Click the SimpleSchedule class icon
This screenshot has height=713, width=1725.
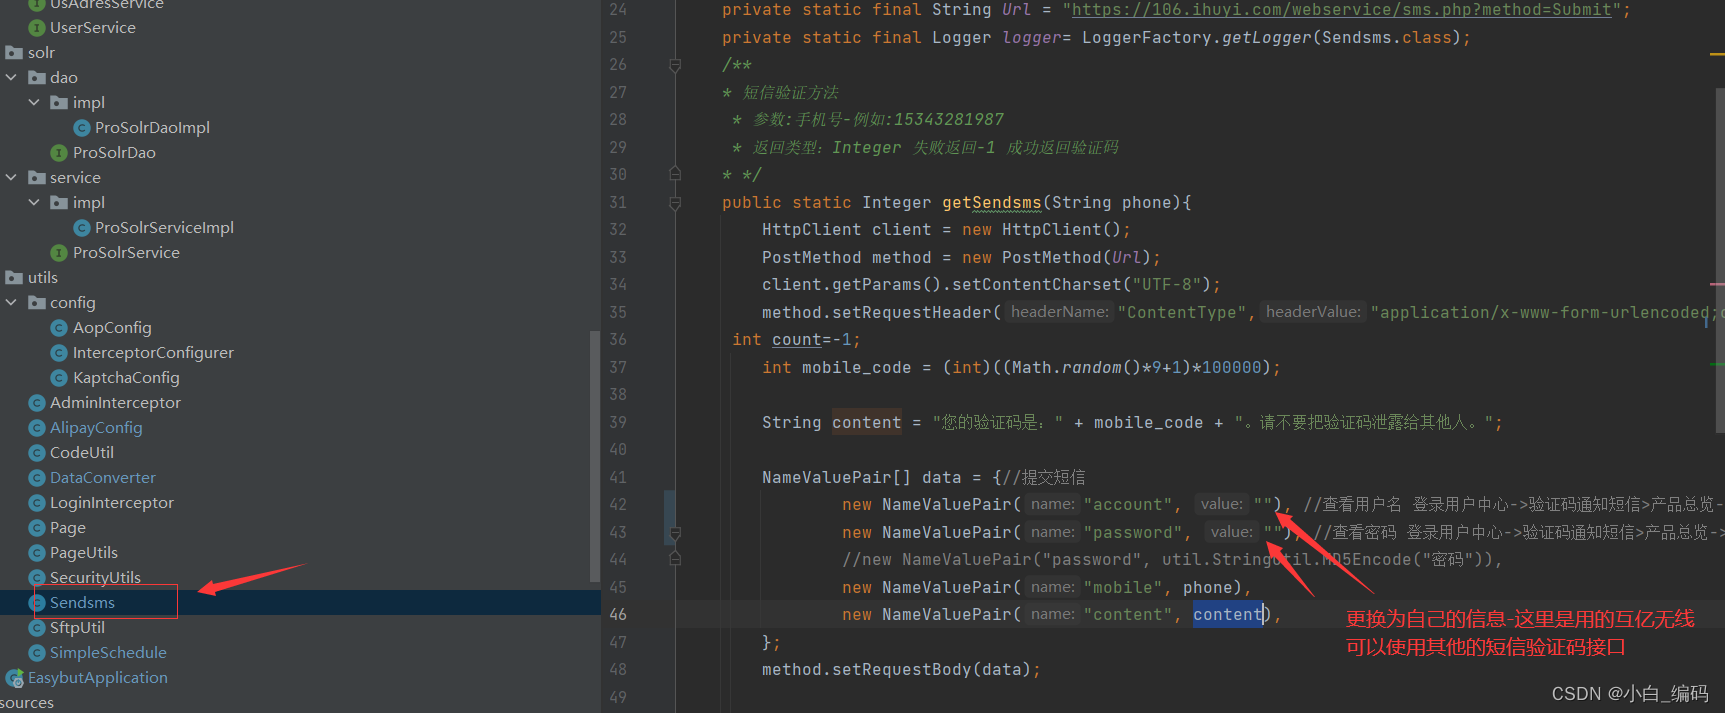[x=37, y=653]
